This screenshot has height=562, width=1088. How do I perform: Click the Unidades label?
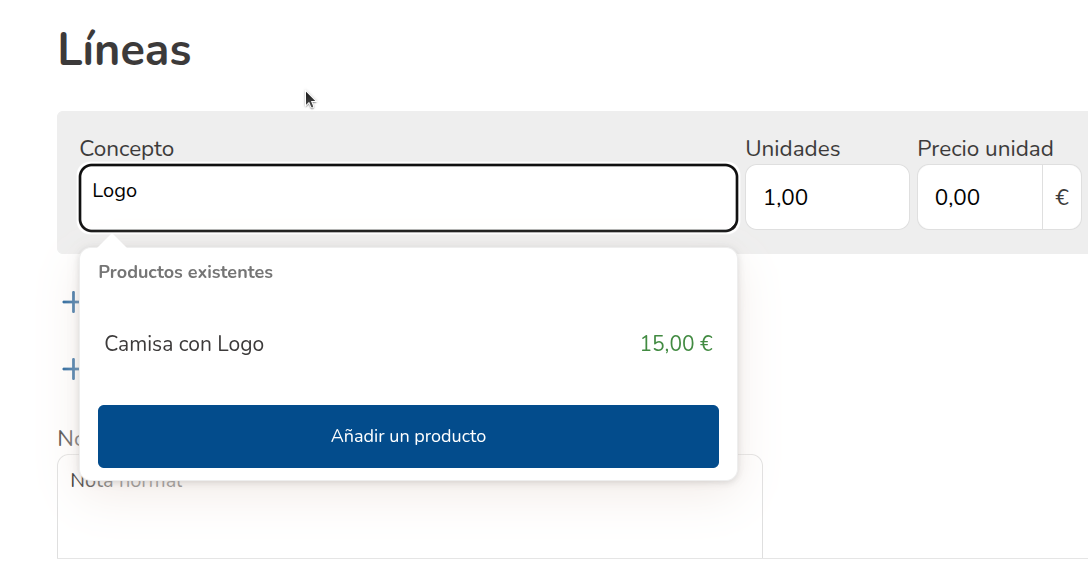(792, 149)
